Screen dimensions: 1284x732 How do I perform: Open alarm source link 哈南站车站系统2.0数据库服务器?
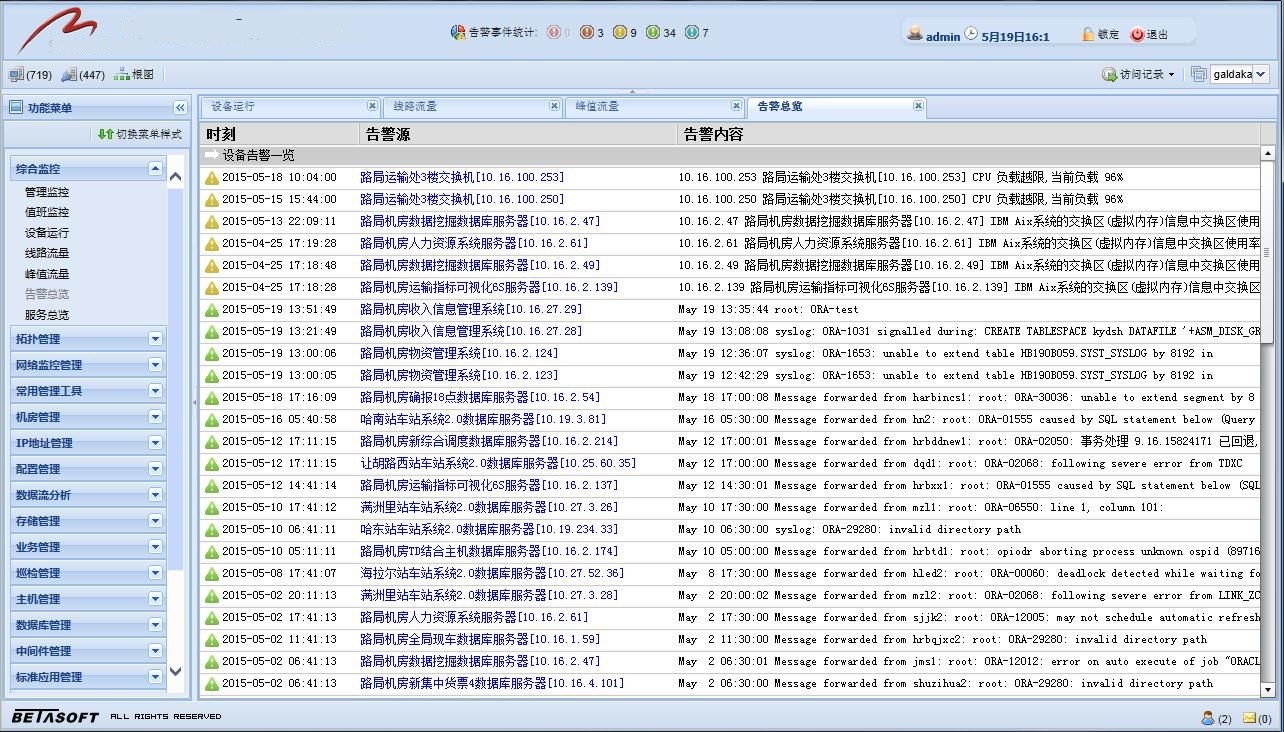482,419
